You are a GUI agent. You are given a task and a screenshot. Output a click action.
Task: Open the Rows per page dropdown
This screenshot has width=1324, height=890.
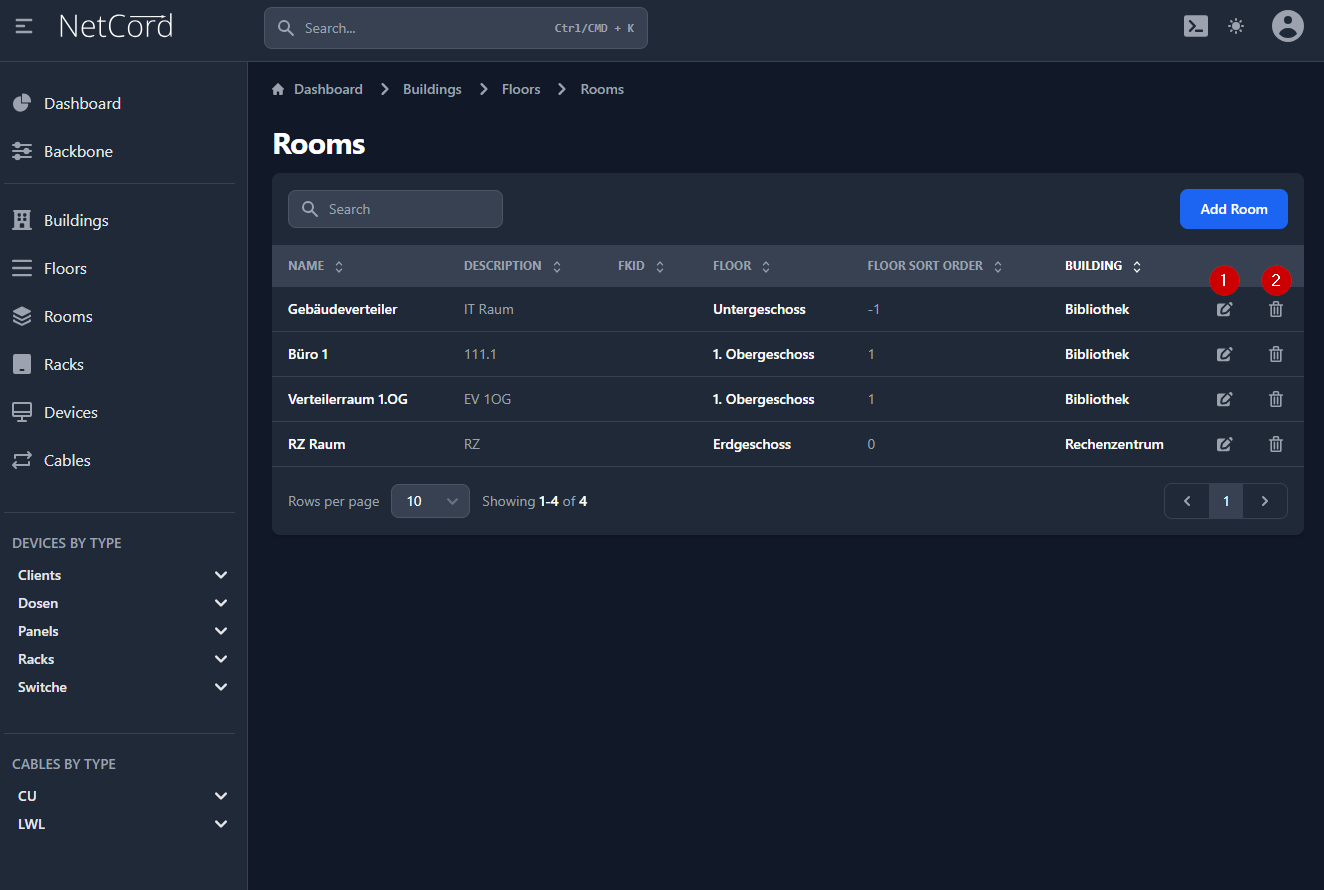(x=430, y=501)
